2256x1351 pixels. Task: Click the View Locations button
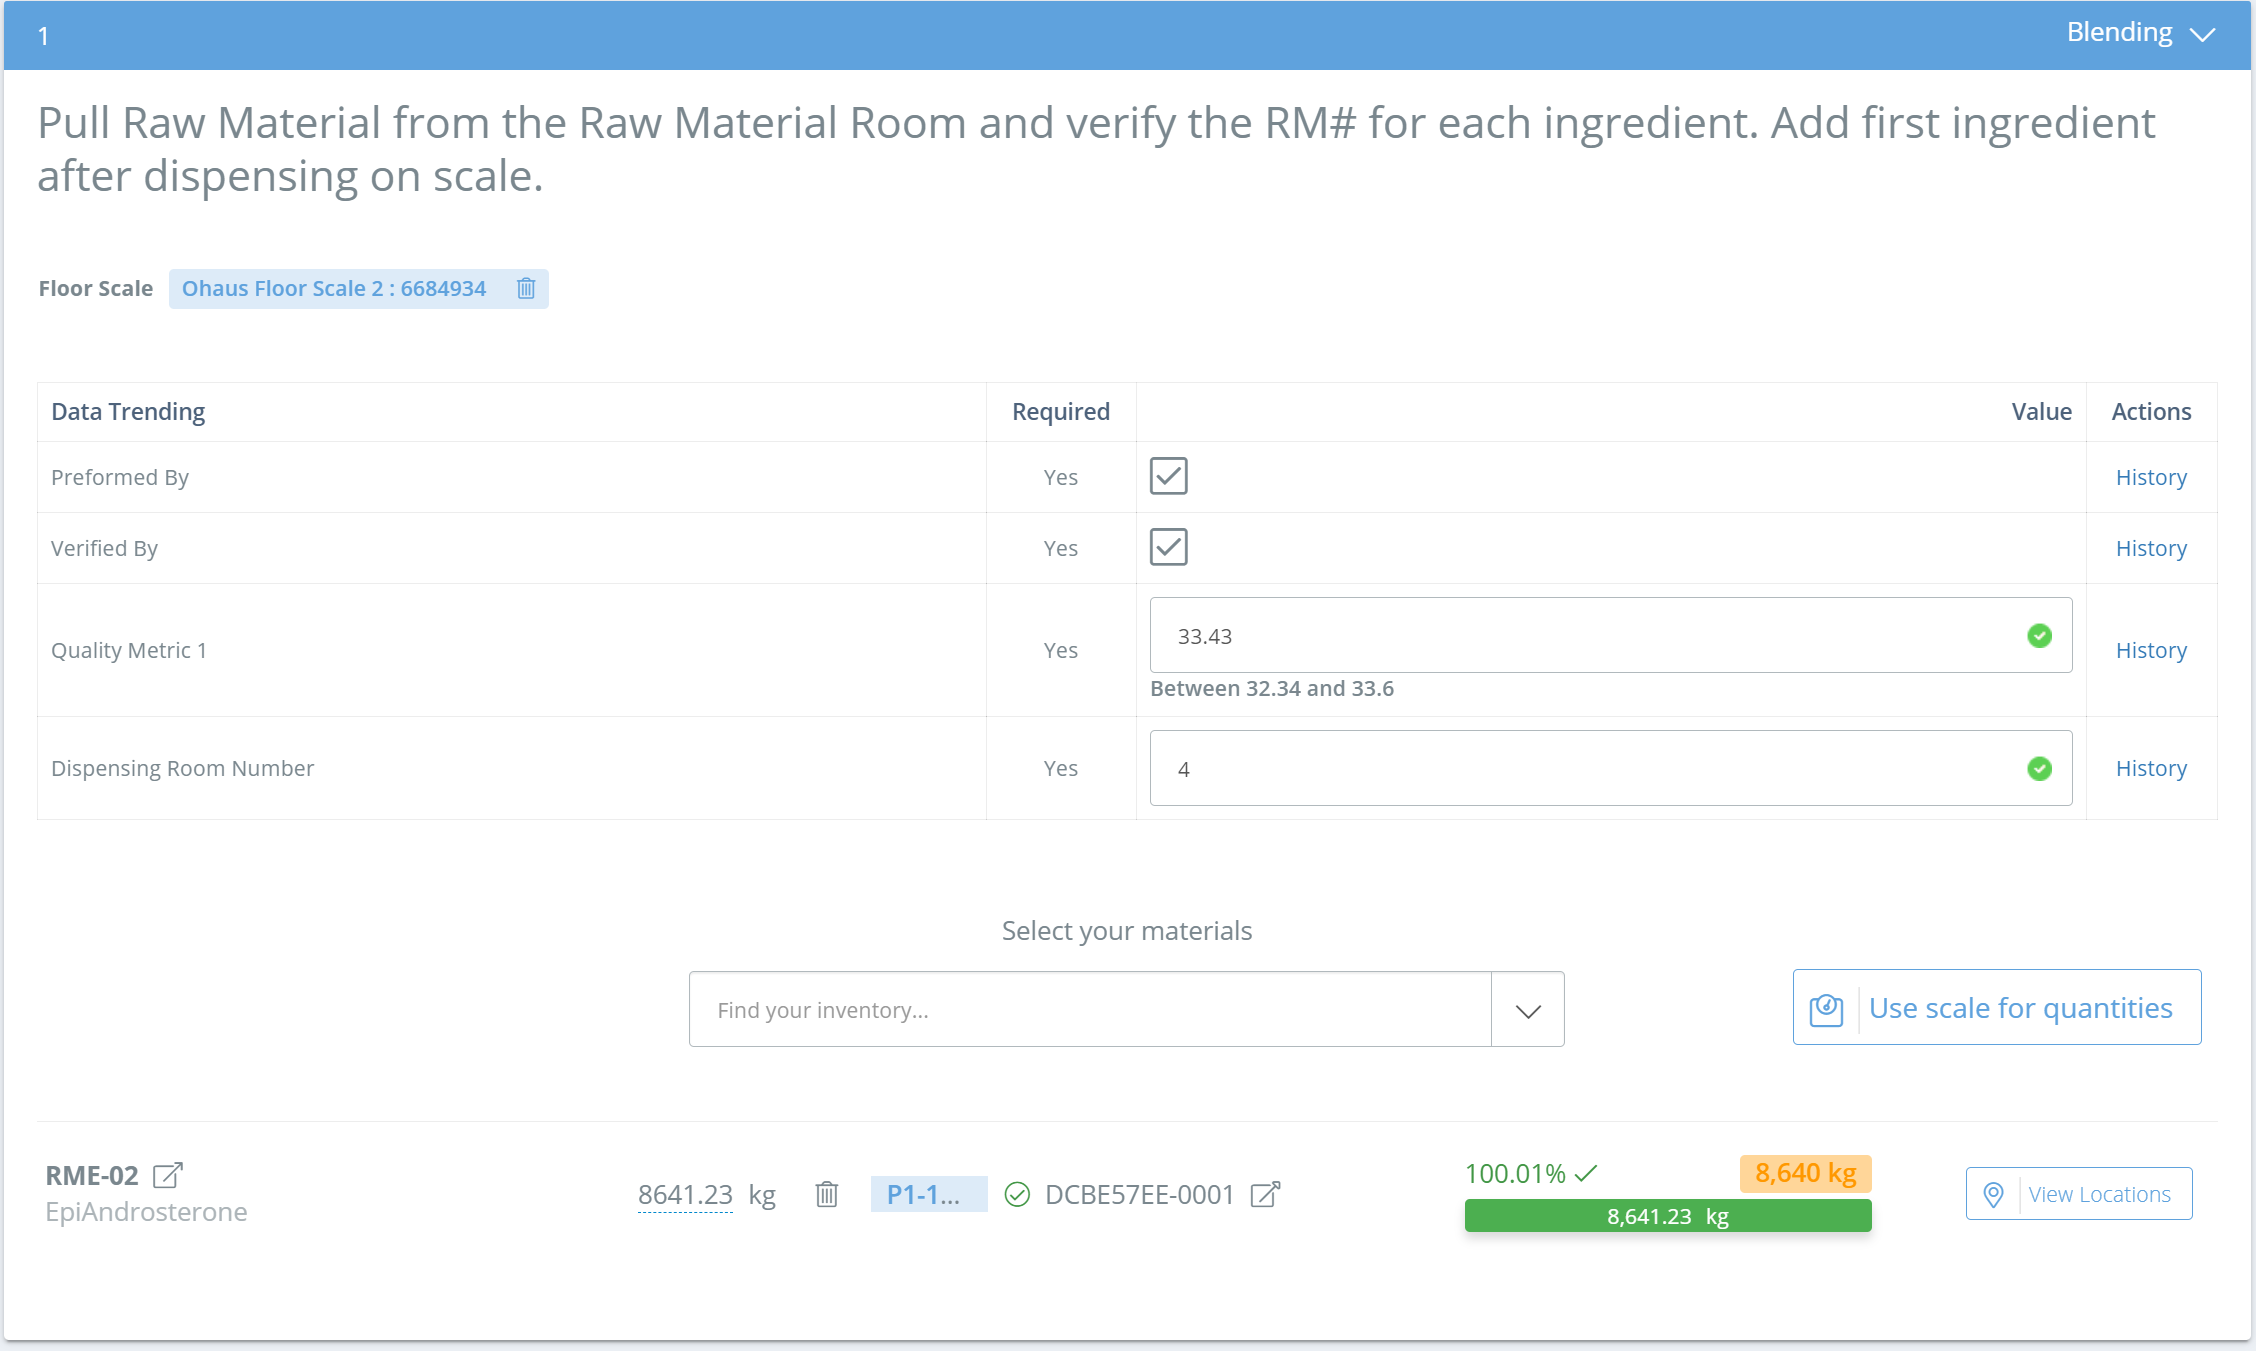coord(2098,1194)
